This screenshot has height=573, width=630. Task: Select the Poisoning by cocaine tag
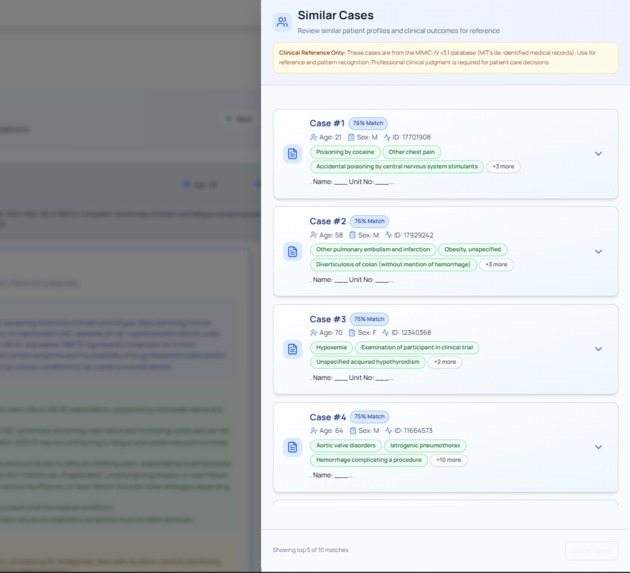[345, 152]
